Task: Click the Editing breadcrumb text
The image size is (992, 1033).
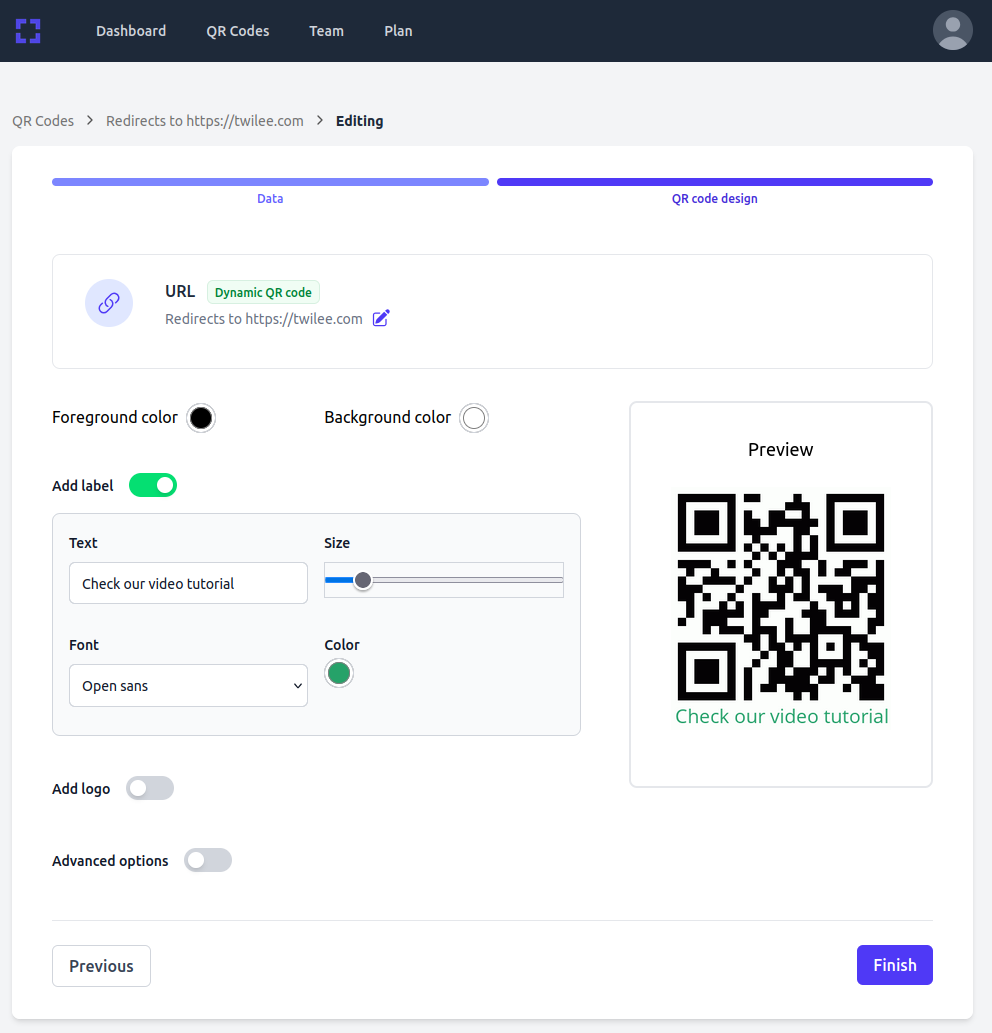Action: 360,121
